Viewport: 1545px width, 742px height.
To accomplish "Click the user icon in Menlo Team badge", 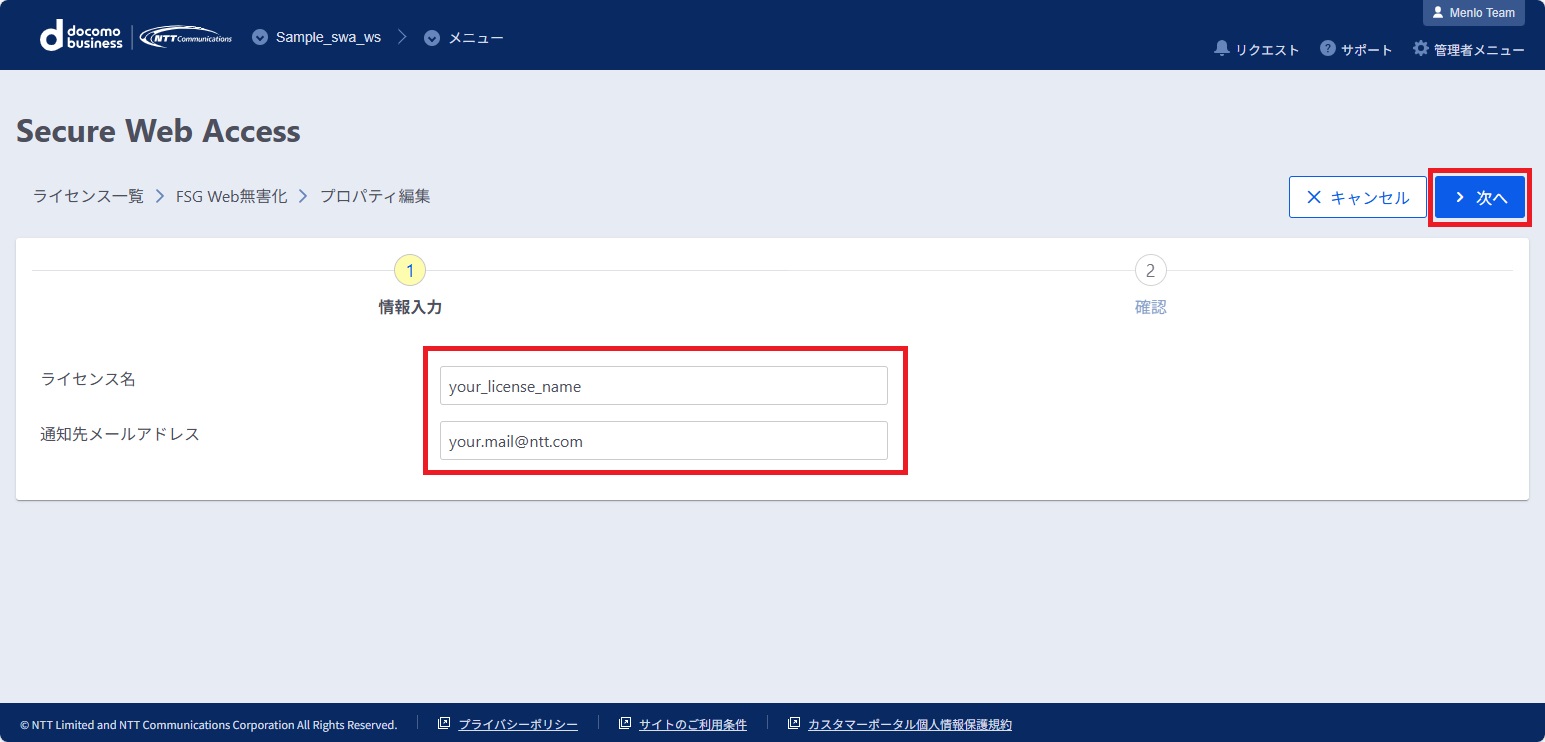I will pos(1438,13).
